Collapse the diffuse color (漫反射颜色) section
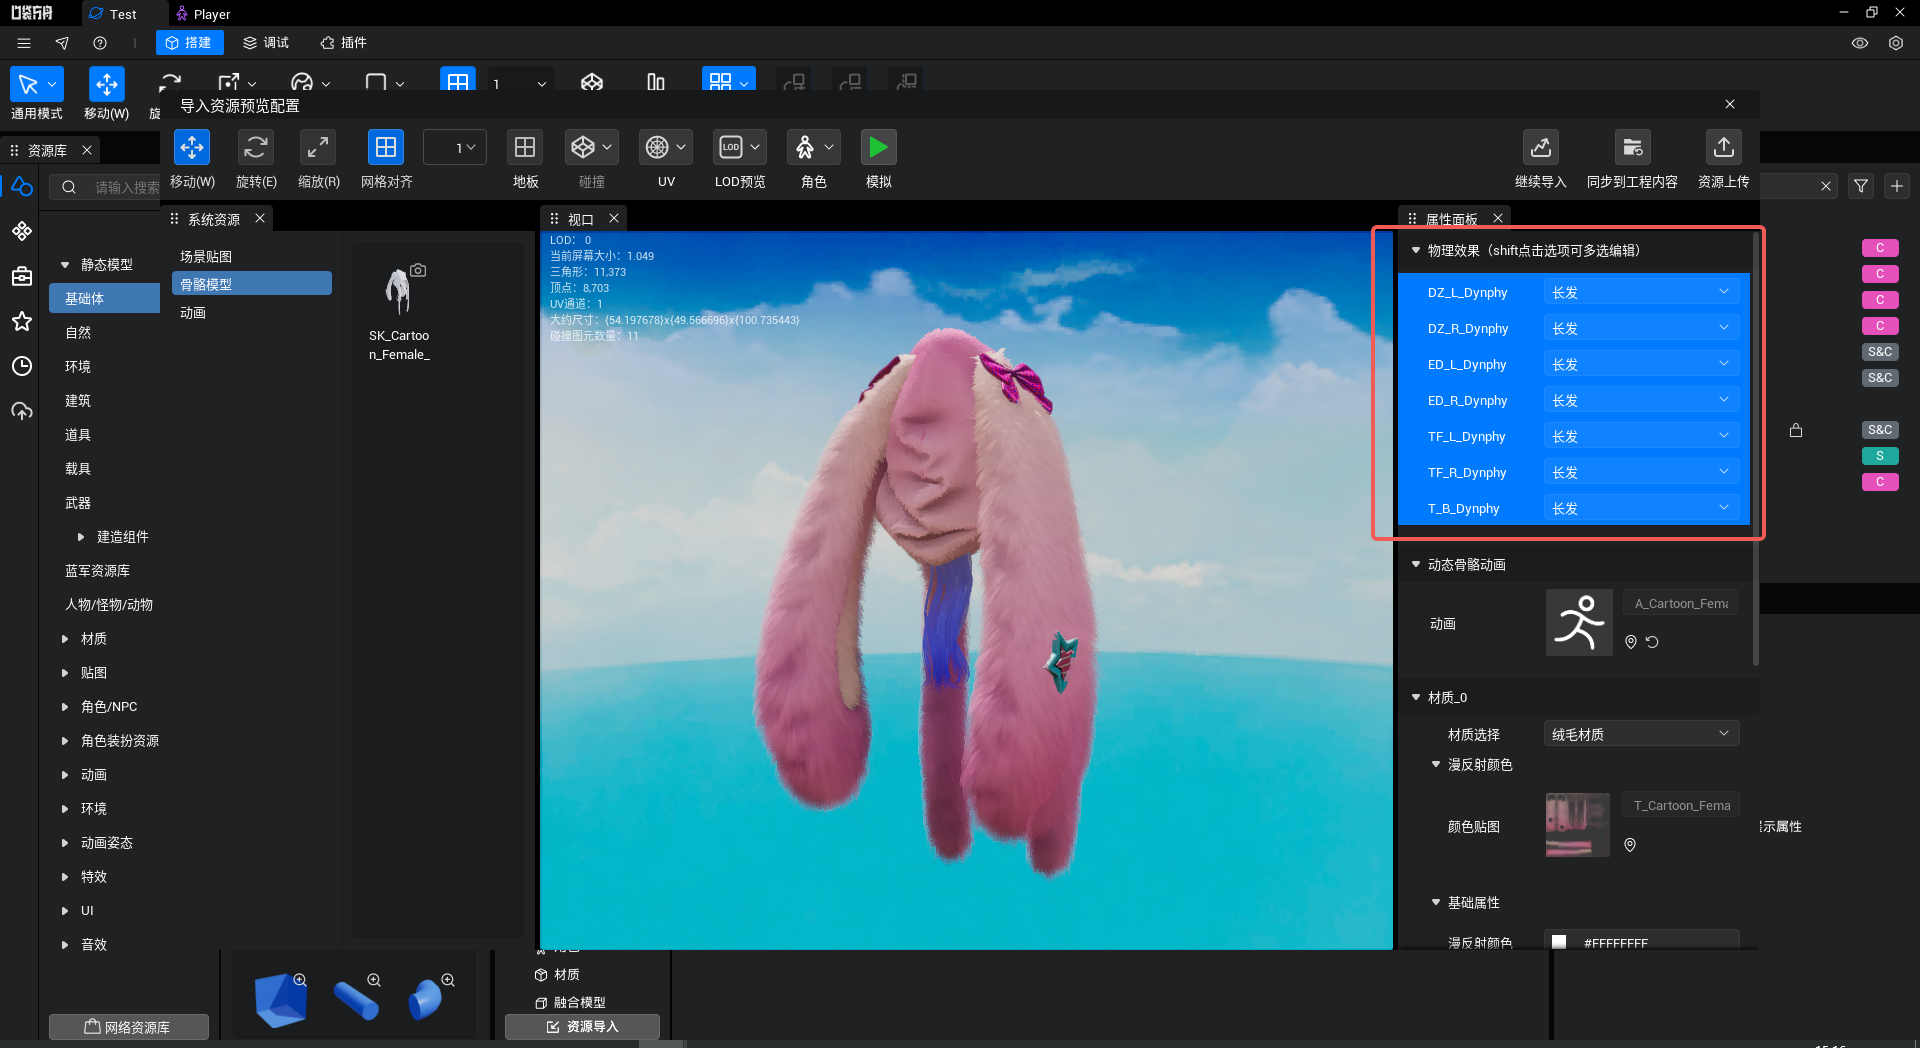The height and width of the screenshot is (1048, 1920). (1436, 764)
